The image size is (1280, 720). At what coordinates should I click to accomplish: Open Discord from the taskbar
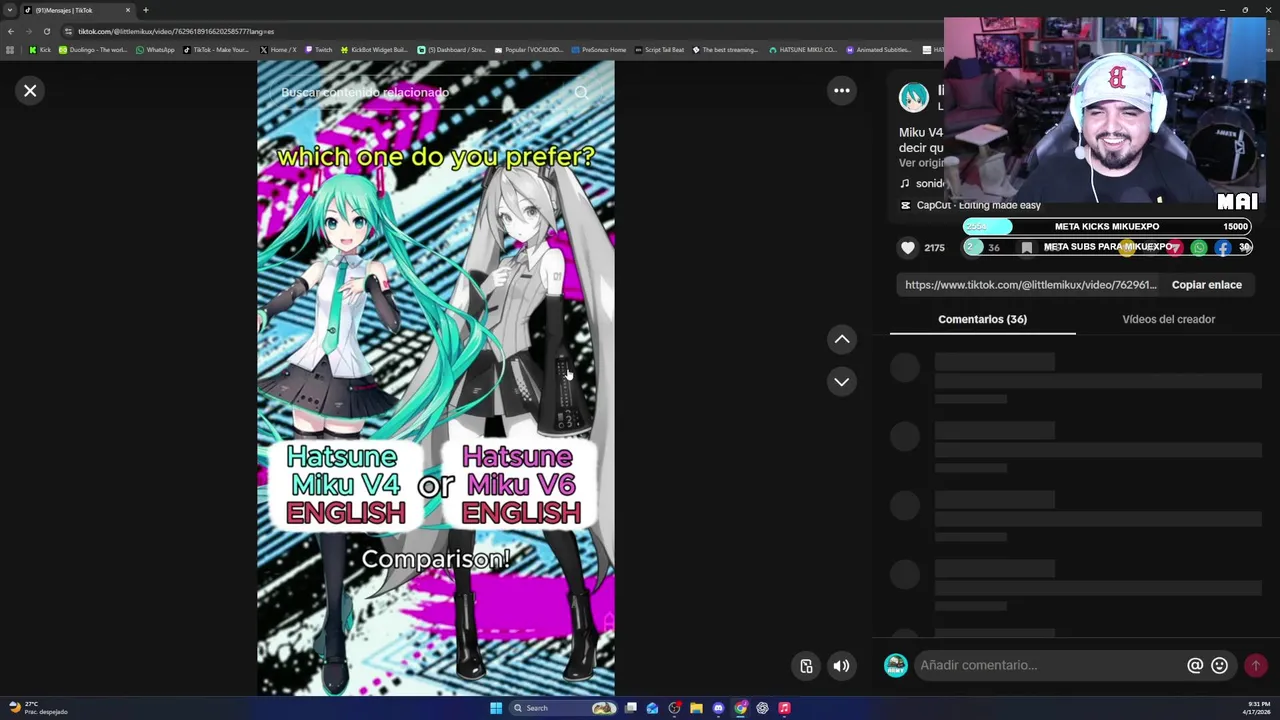point(718,708)
